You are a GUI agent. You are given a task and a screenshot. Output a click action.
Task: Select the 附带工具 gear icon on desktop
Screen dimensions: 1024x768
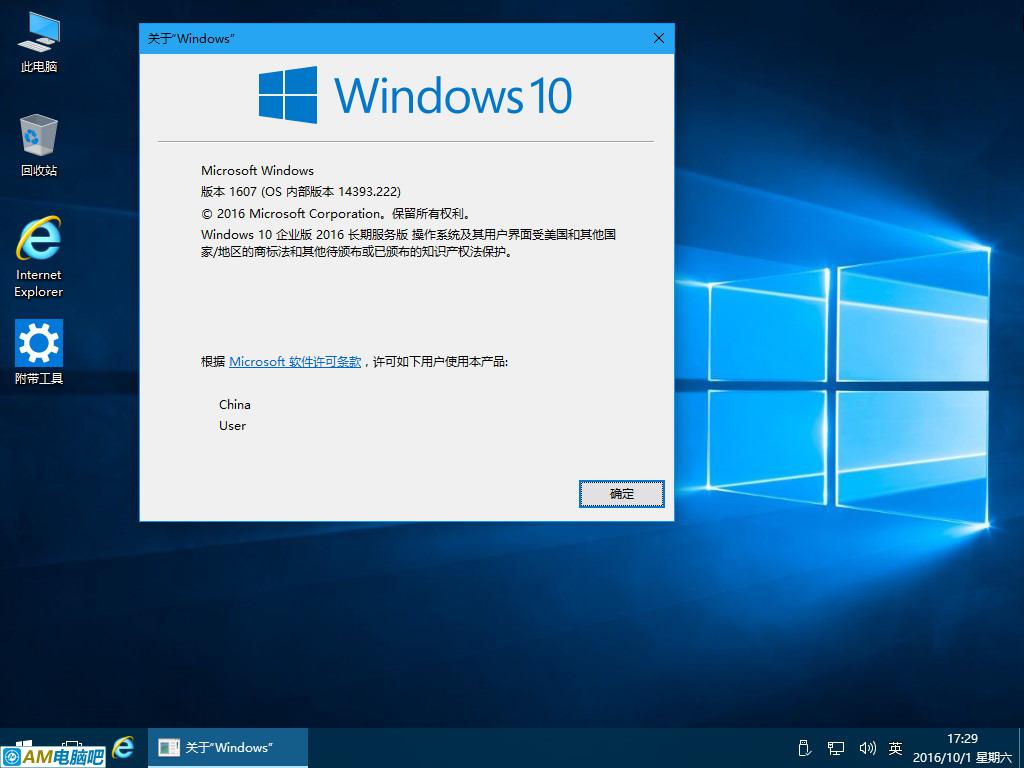[39, 352]
